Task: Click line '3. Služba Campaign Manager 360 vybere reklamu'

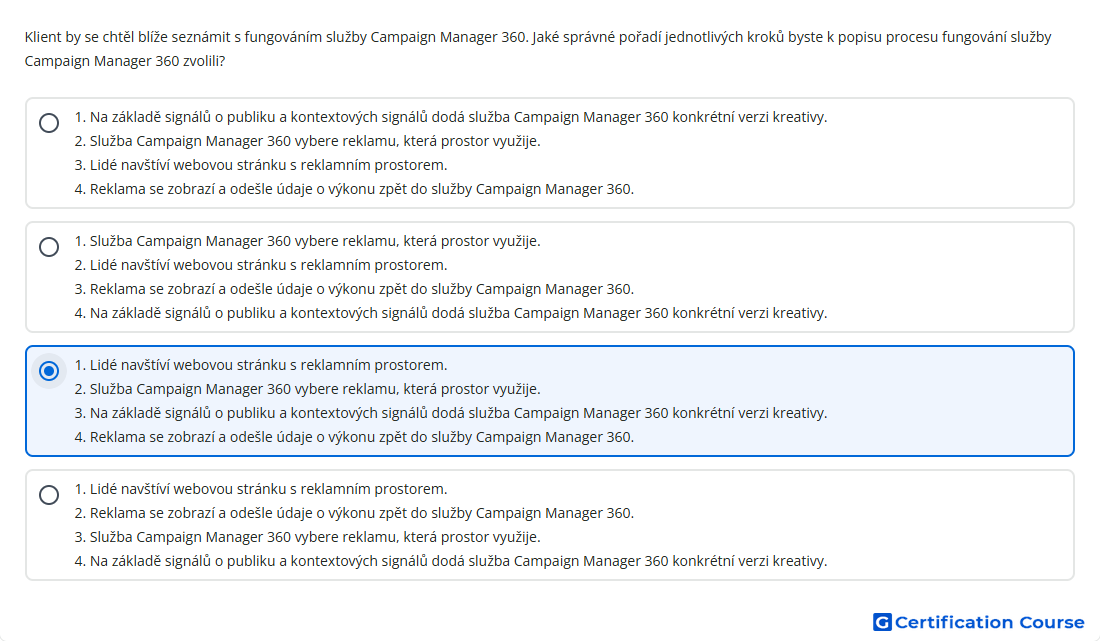Action: click(307, 537)
